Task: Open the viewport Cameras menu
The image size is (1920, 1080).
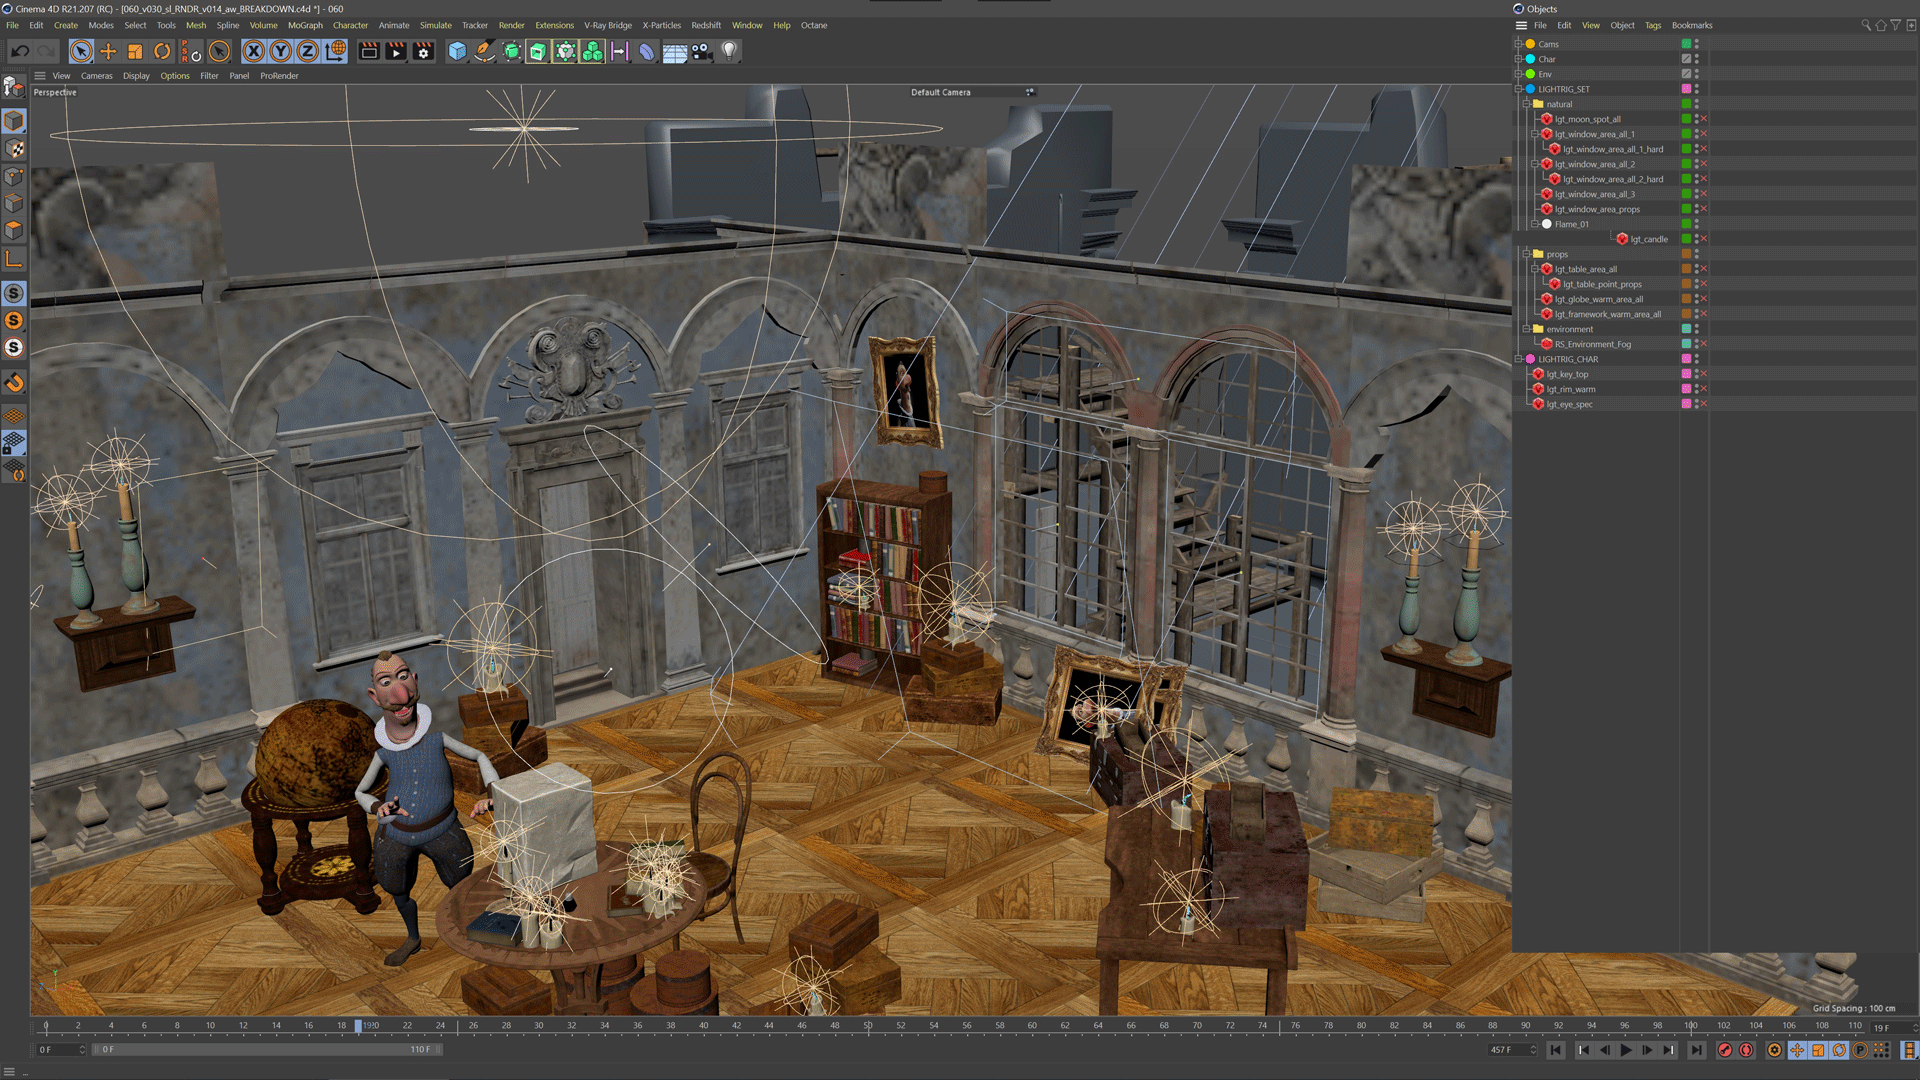Action: 96,76
